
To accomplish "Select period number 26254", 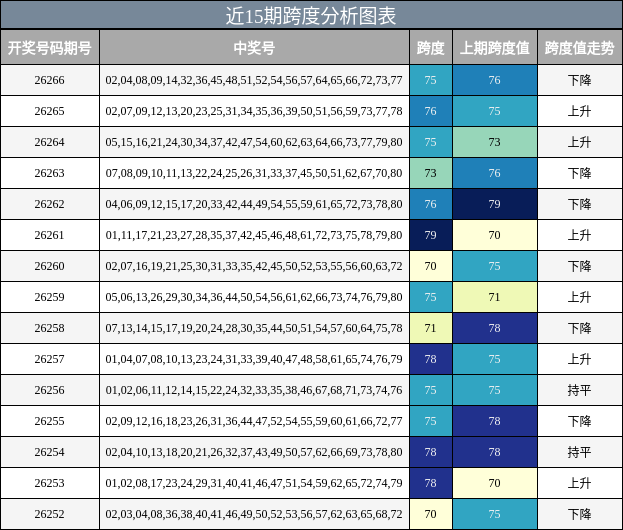I will (49, 452).
